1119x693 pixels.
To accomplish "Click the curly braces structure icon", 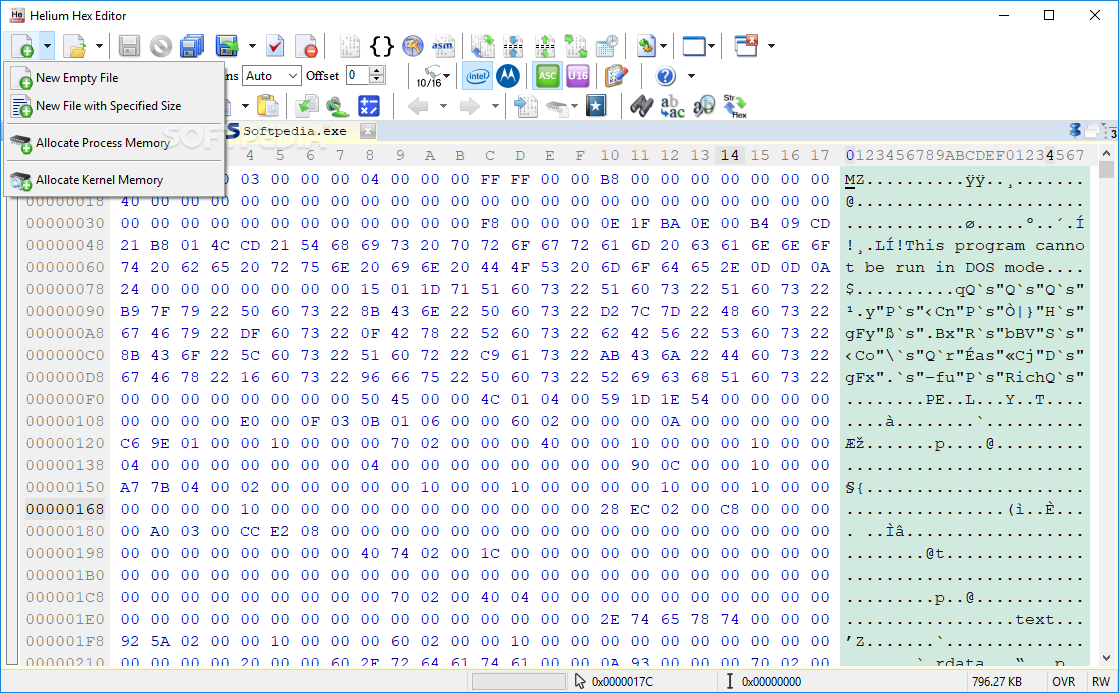I will click(382, 46).
